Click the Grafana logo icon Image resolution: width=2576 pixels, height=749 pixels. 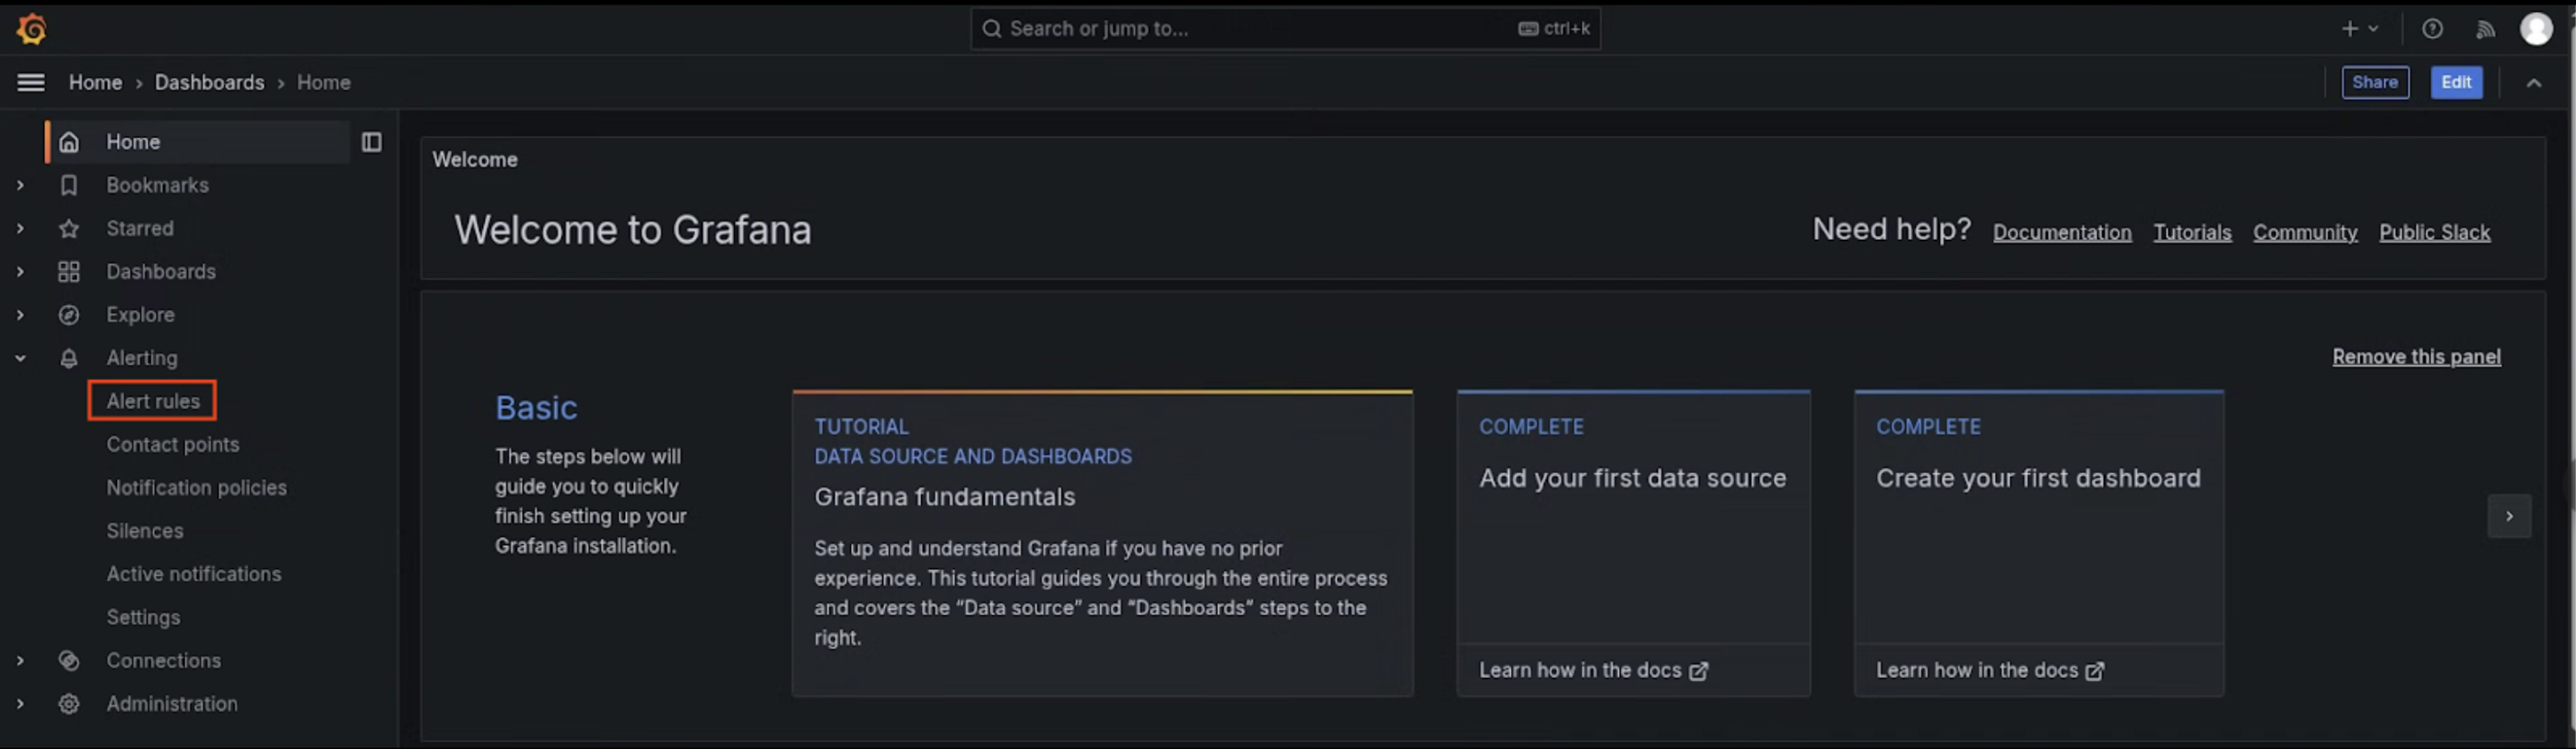click(31, 29)
